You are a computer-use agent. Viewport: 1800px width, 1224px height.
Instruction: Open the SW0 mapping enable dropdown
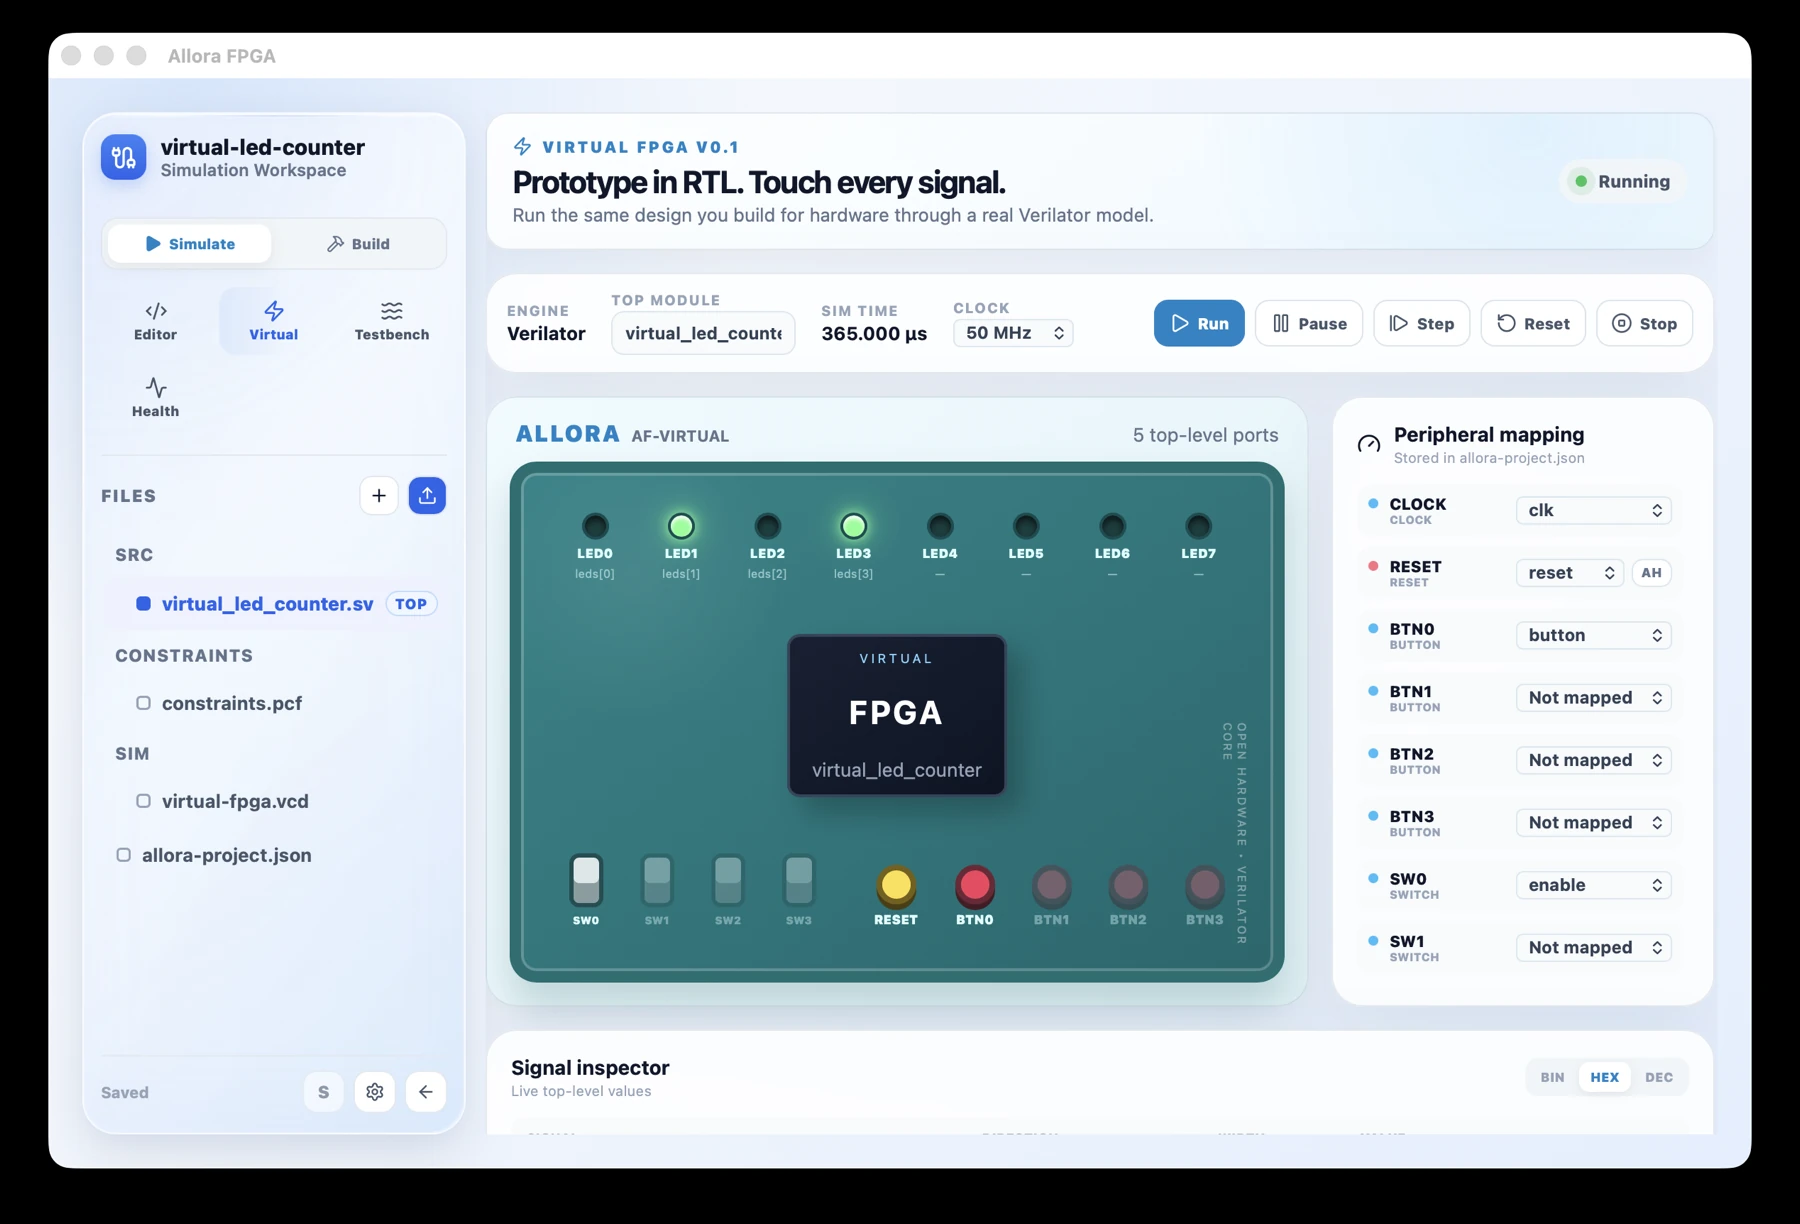coord(1594,885)
